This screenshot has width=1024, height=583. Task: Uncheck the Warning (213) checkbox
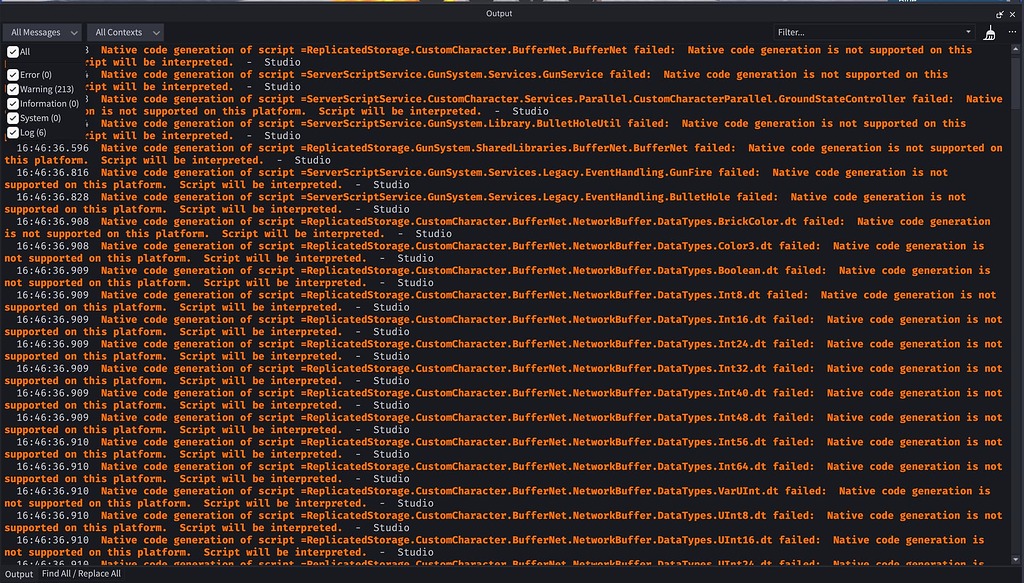(11, 87)
